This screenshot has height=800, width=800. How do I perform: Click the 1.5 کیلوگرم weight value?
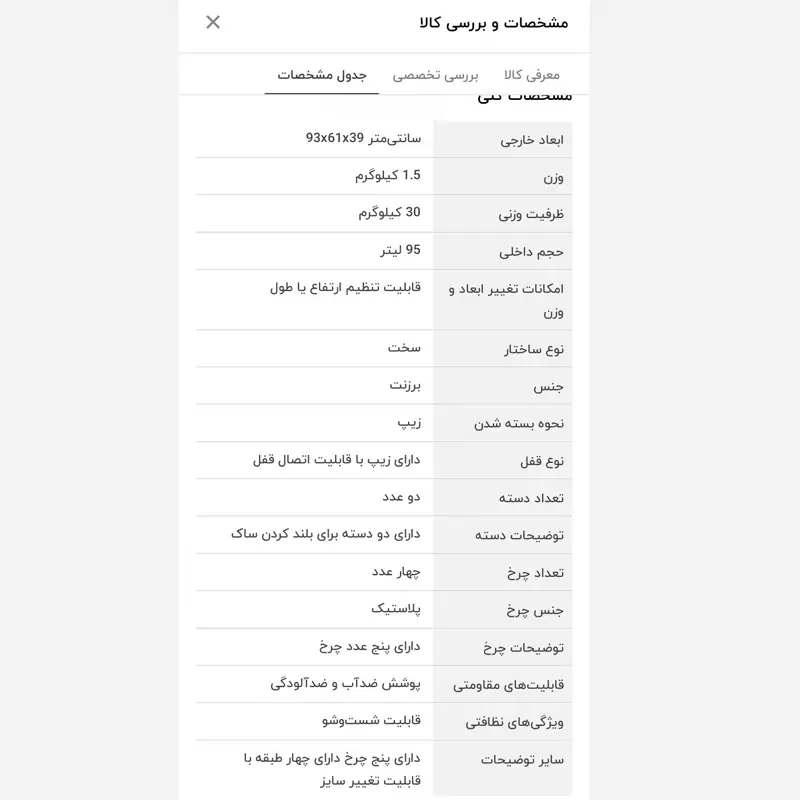[x=388, y=176]
